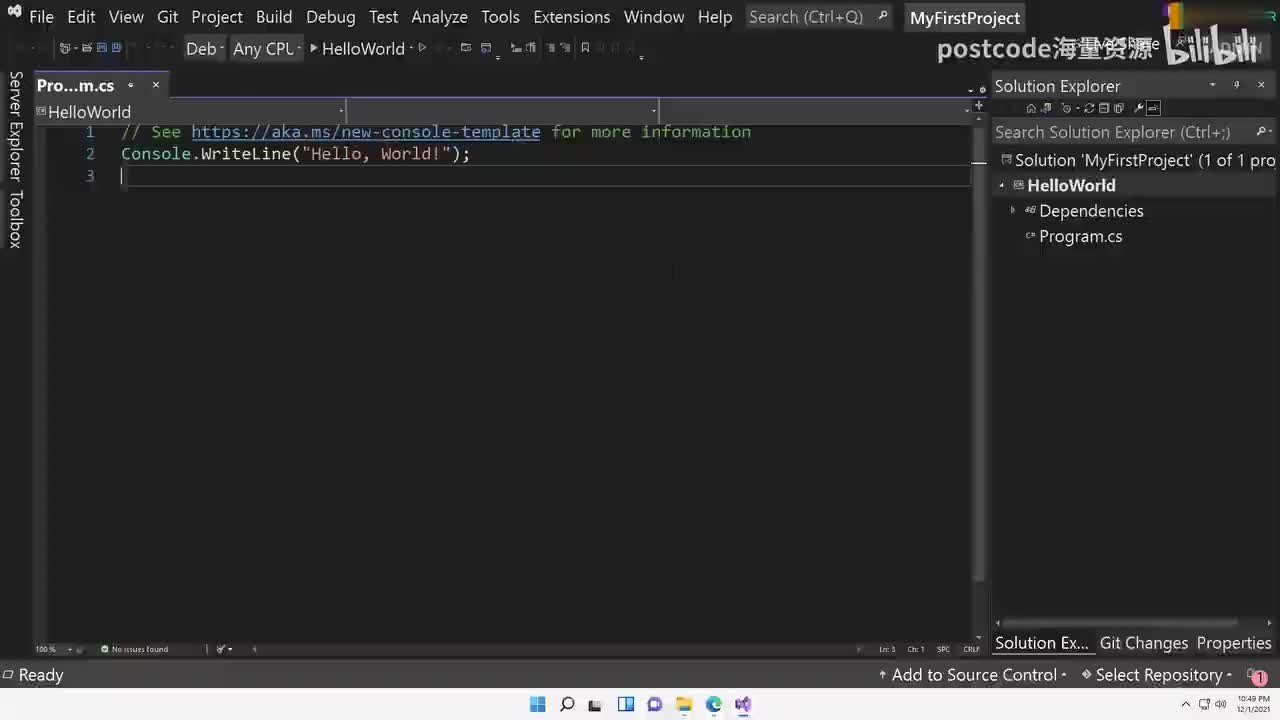Open the Analyze menu
Viewport: 1280px width, 720px height.
pos(439,17)
